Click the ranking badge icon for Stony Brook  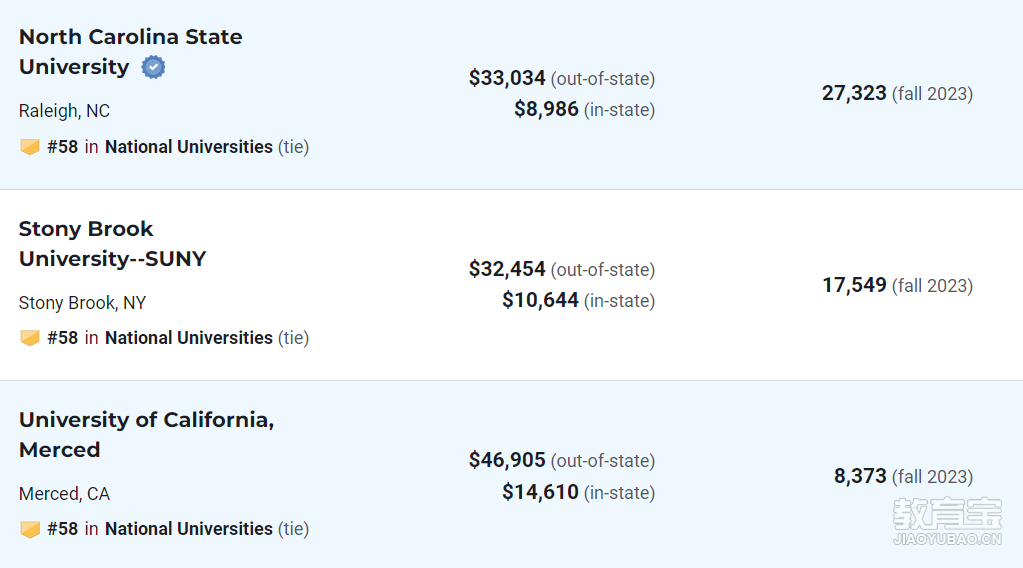[x=29, y=338]
